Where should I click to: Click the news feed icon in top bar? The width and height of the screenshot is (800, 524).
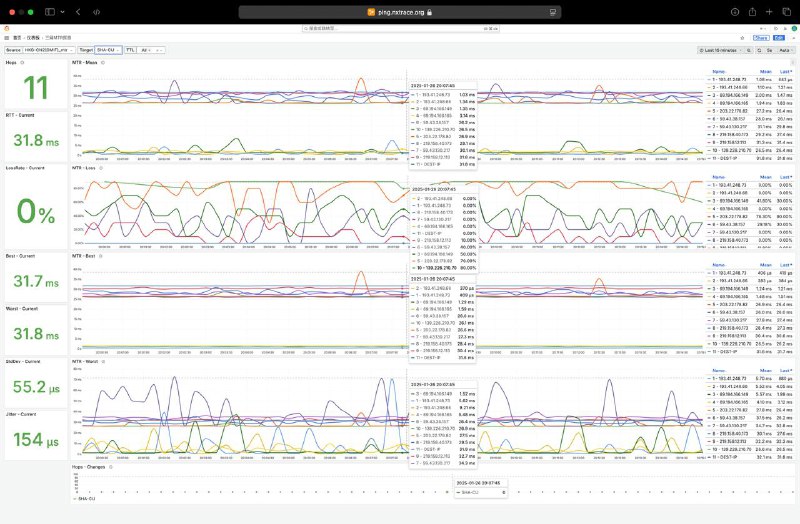coord(785,29)
